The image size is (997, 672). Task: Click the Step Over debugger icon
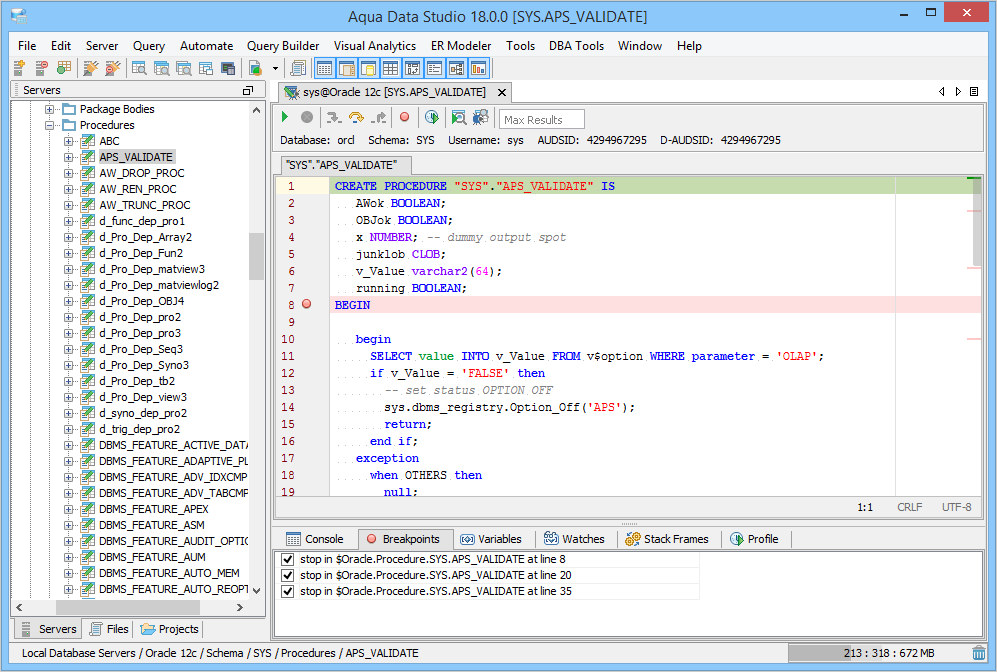coord(355,118)
